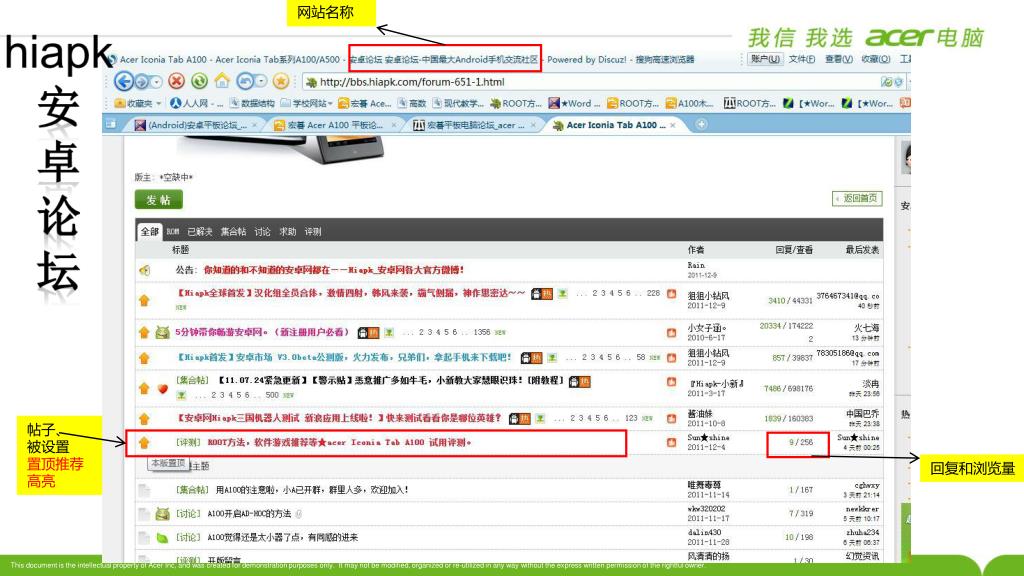Open 汉化组 thread in new window icon
Viewport: 1024px width, 576px height.
tap(671, 294)
